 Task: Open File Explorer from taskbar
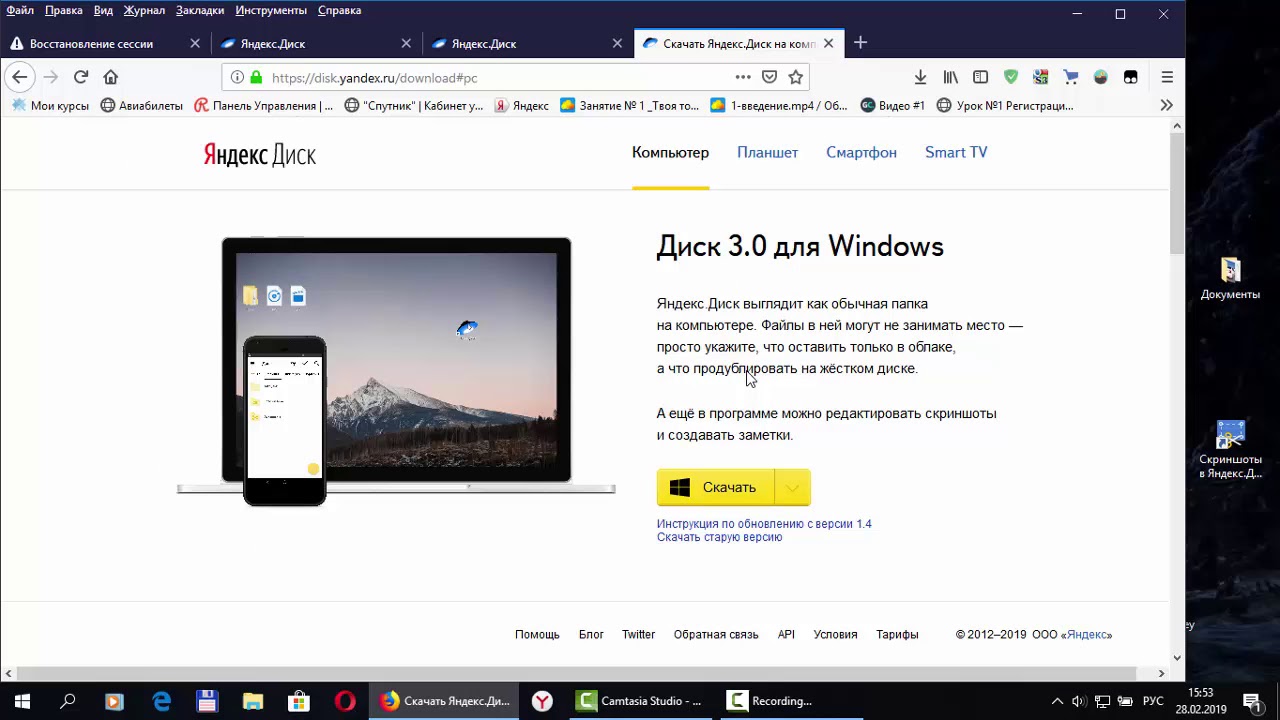253,701
